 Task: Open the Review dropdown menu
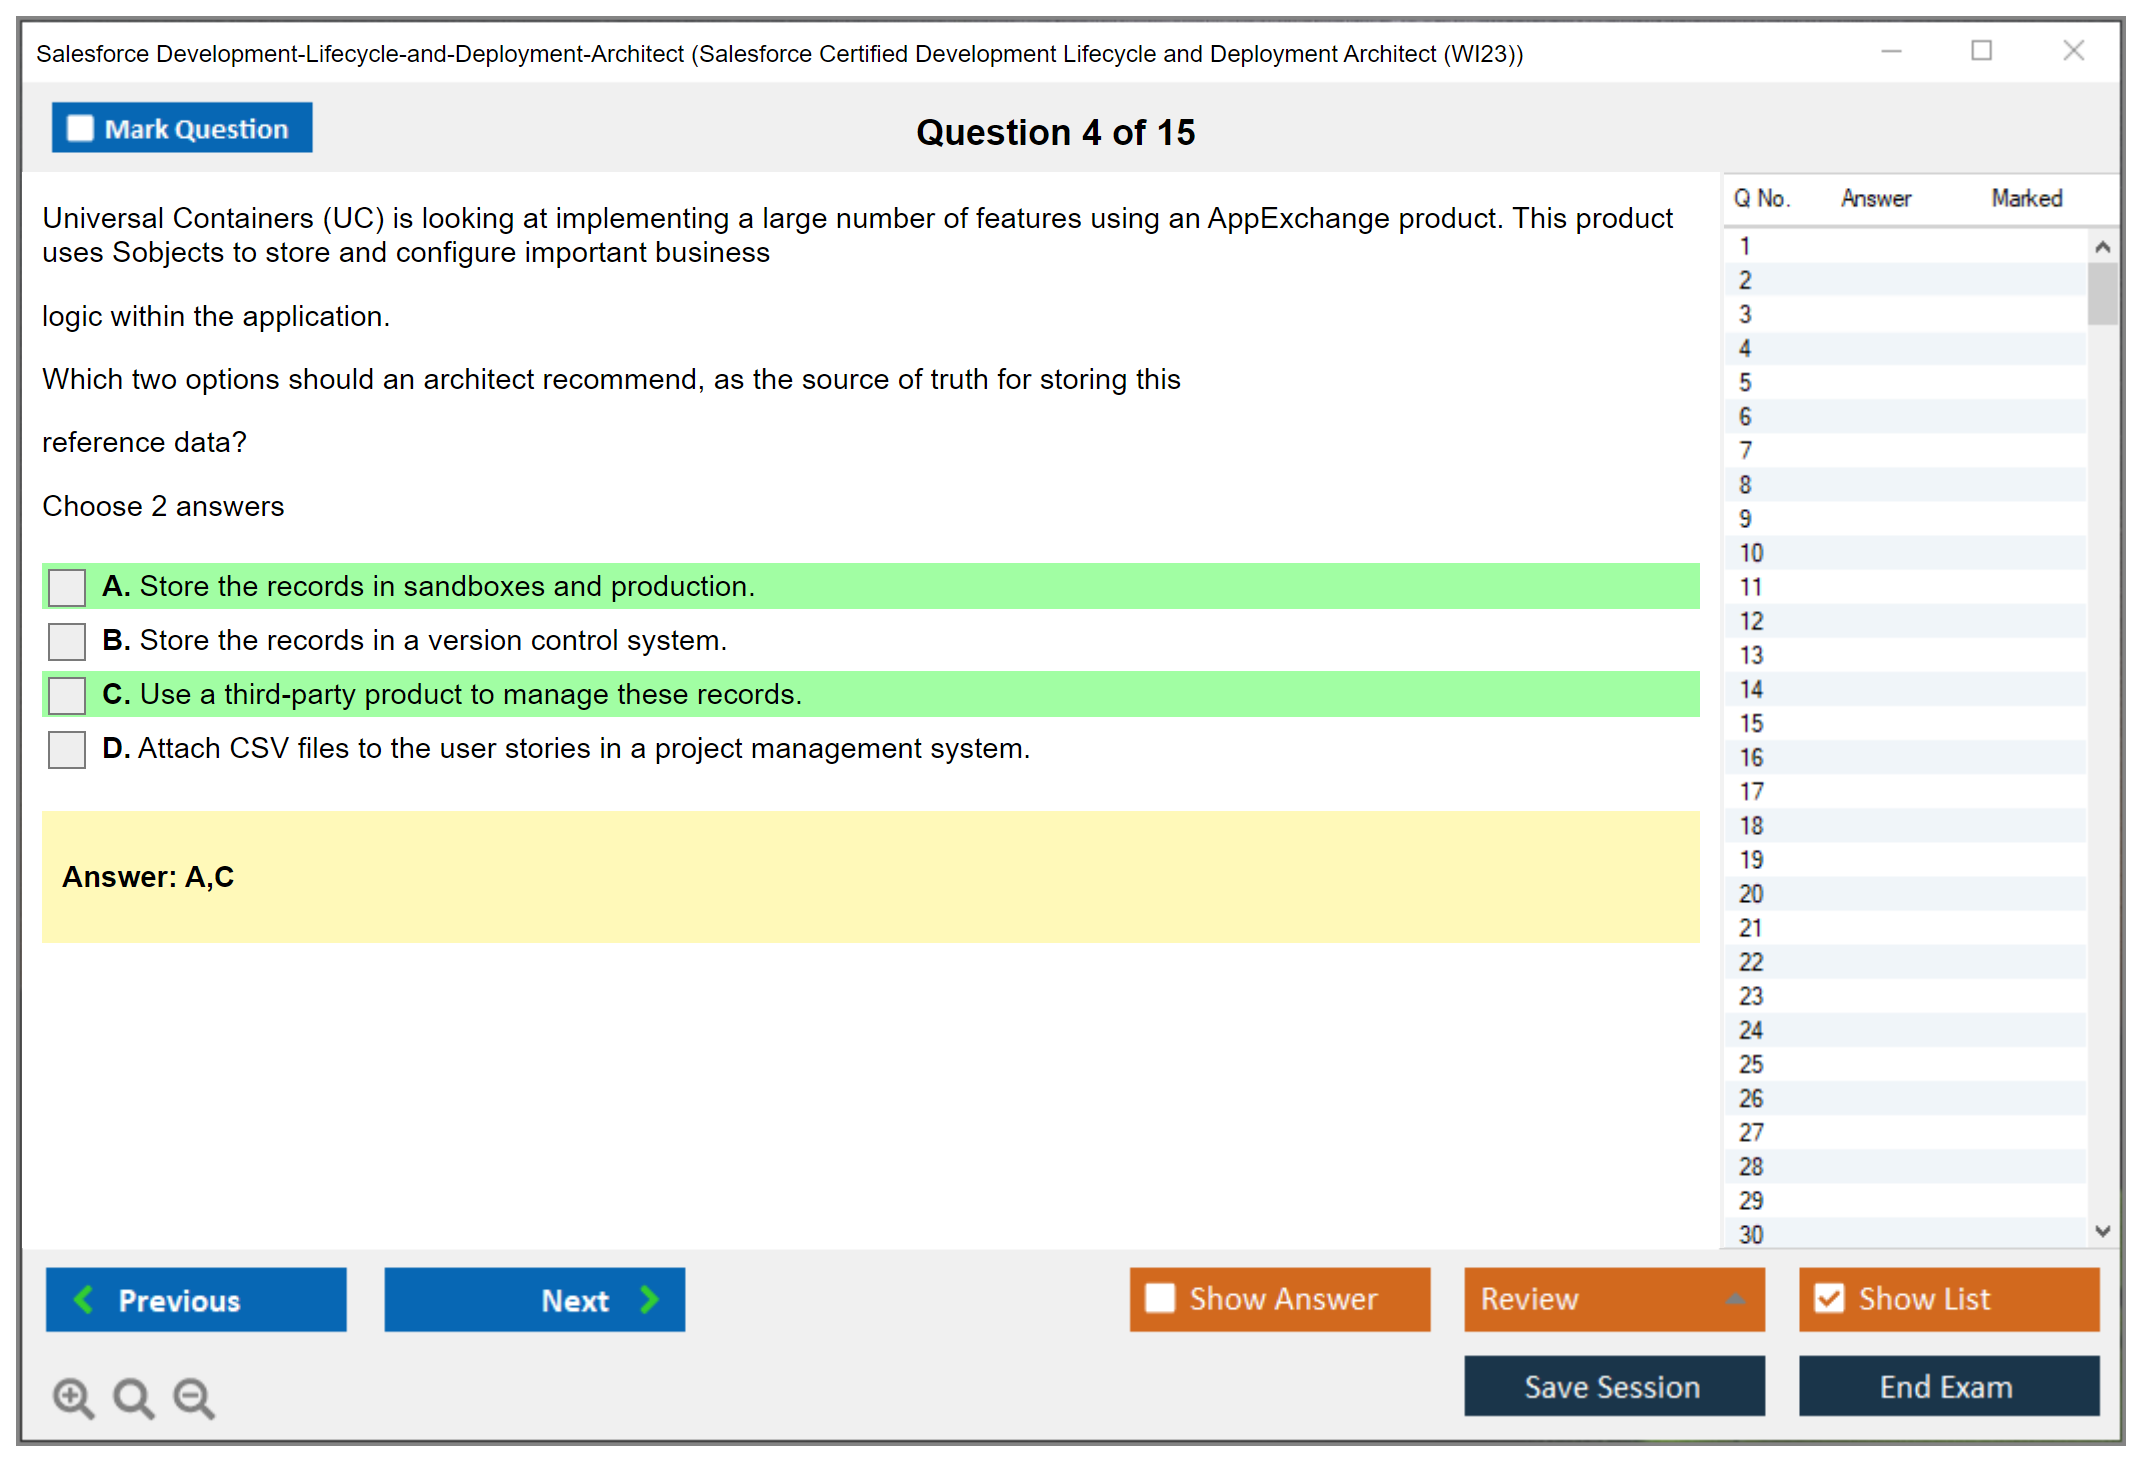pos(1735,1298)
